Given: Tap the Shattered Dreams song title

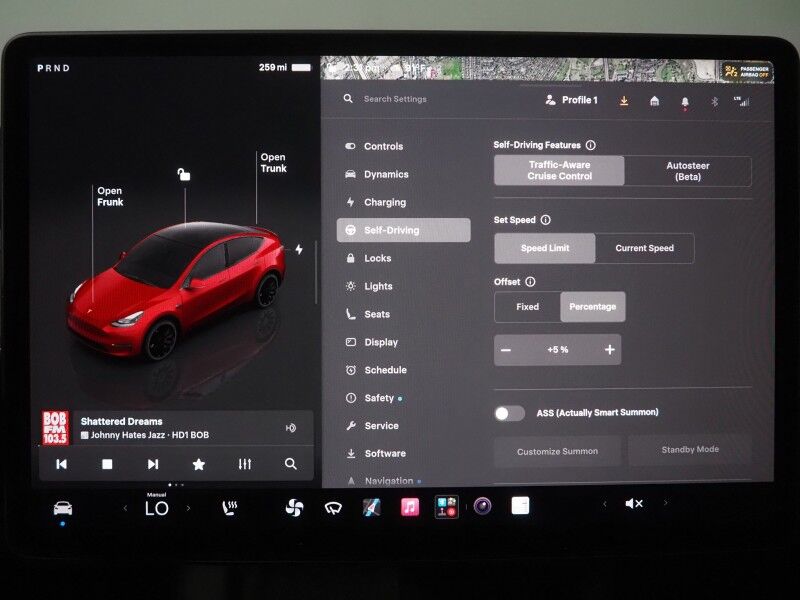Looking at the screenshot, I should click(121, 421).
